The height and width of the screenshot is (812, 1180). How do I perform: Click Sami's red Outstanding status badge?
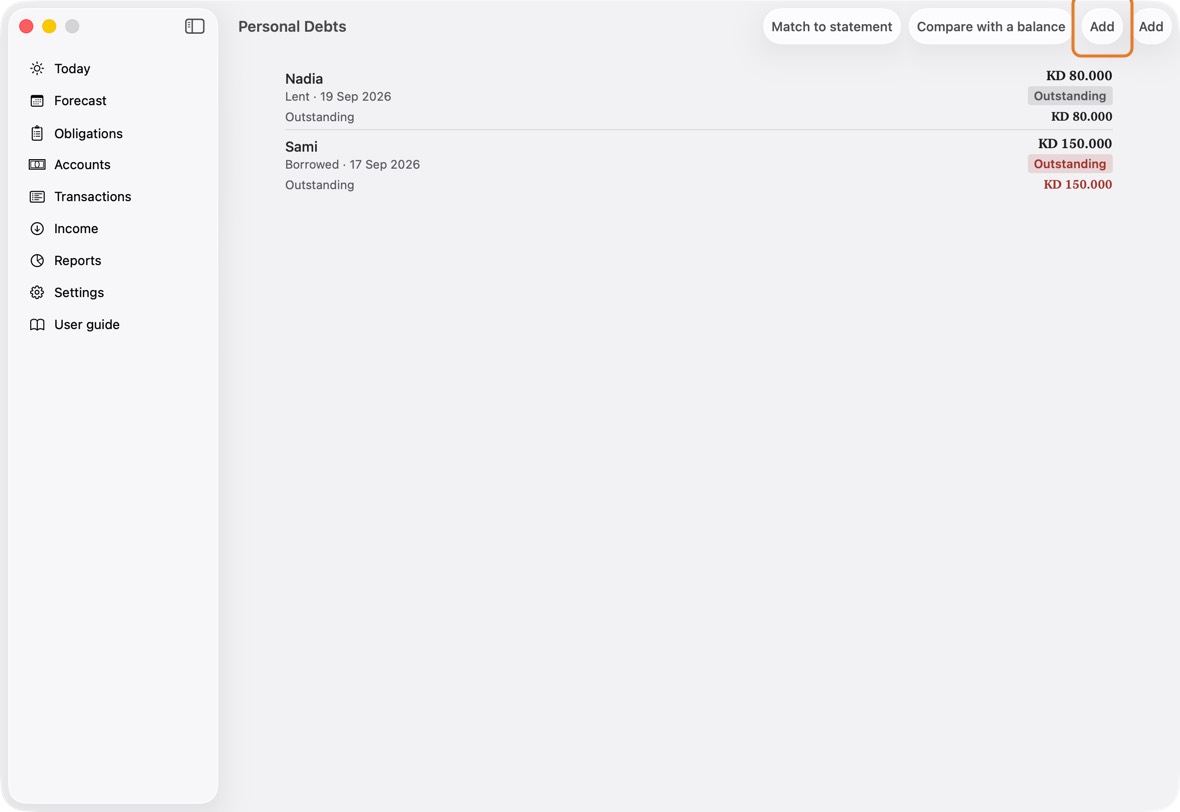point(1069,163)
